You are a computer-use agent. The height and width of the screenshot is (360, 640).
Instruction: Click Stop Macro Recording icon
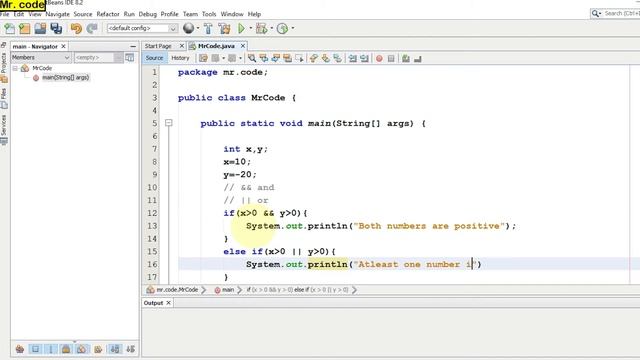pos(391,58)
